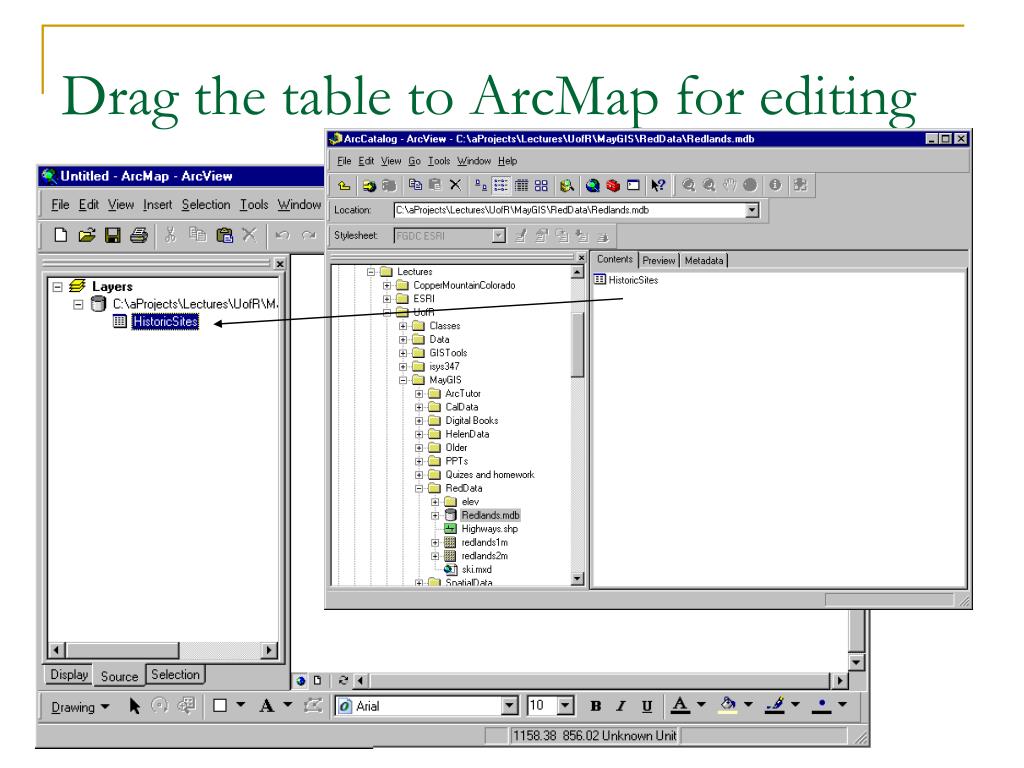Click Refresh view icon below map

(x=343, y=680)
